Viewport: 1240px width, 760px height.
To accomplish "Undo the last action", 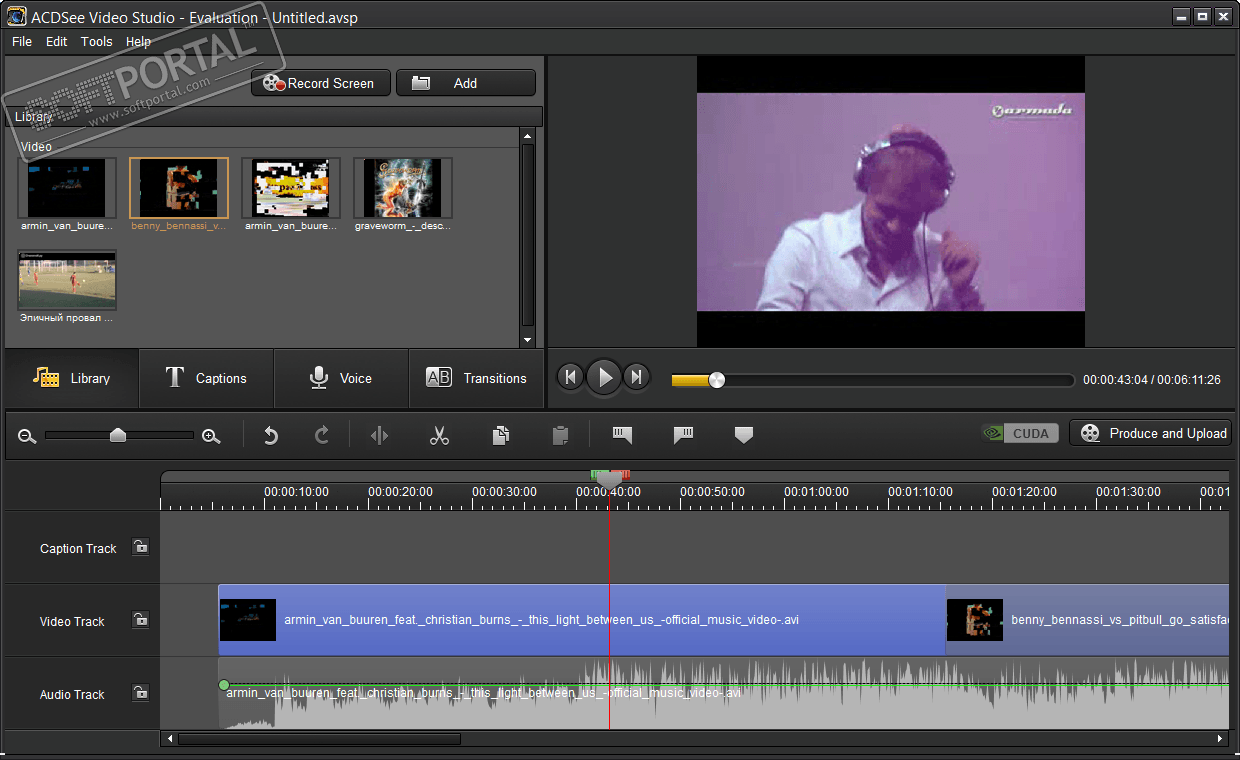I will 270,435.
